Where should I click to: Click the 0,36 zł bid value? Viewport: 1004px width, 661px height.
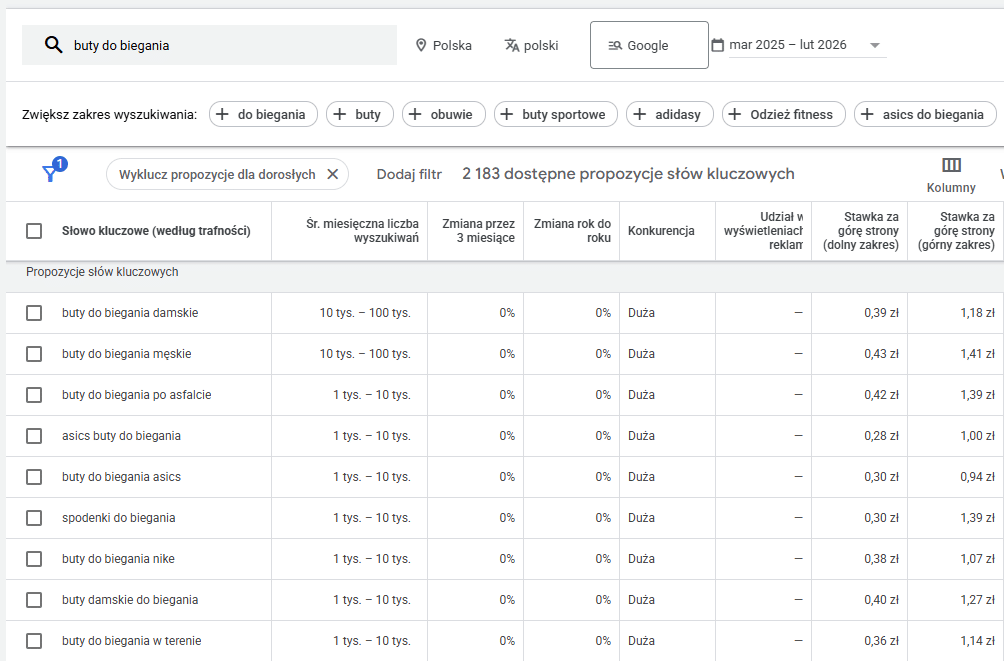pyautogui.click(x=882, y=641)
